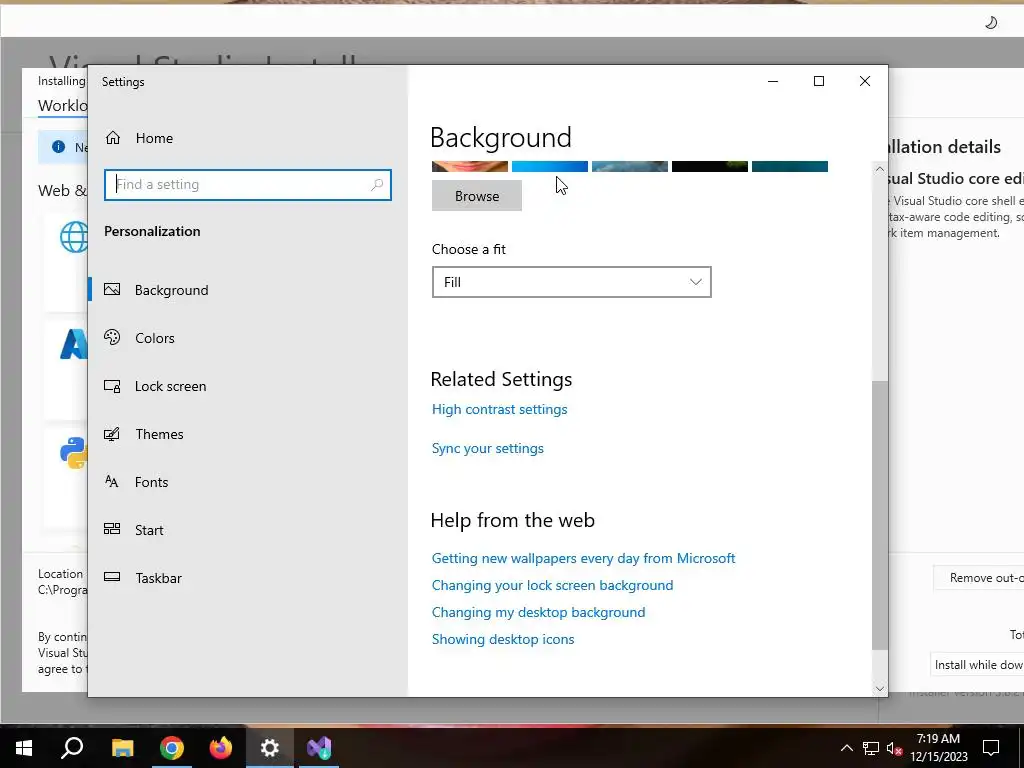Open Showing desktop icons help link

point(503,639)
